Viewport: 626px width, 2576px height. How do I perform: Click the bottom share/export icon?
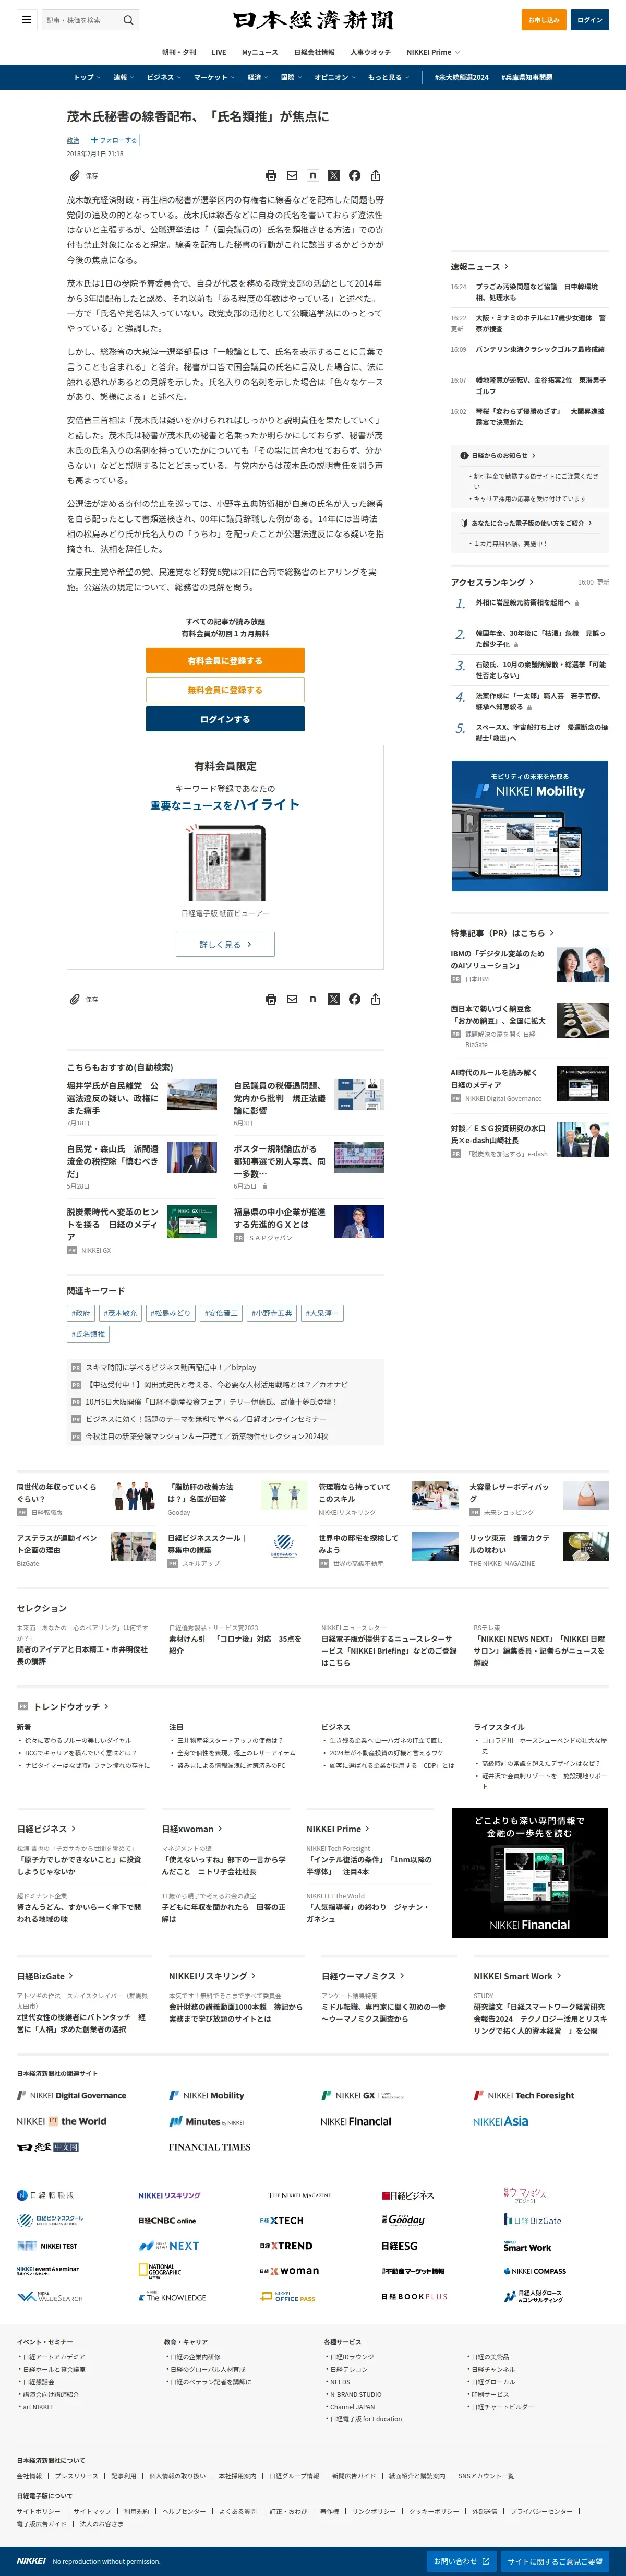click(376, 999)
